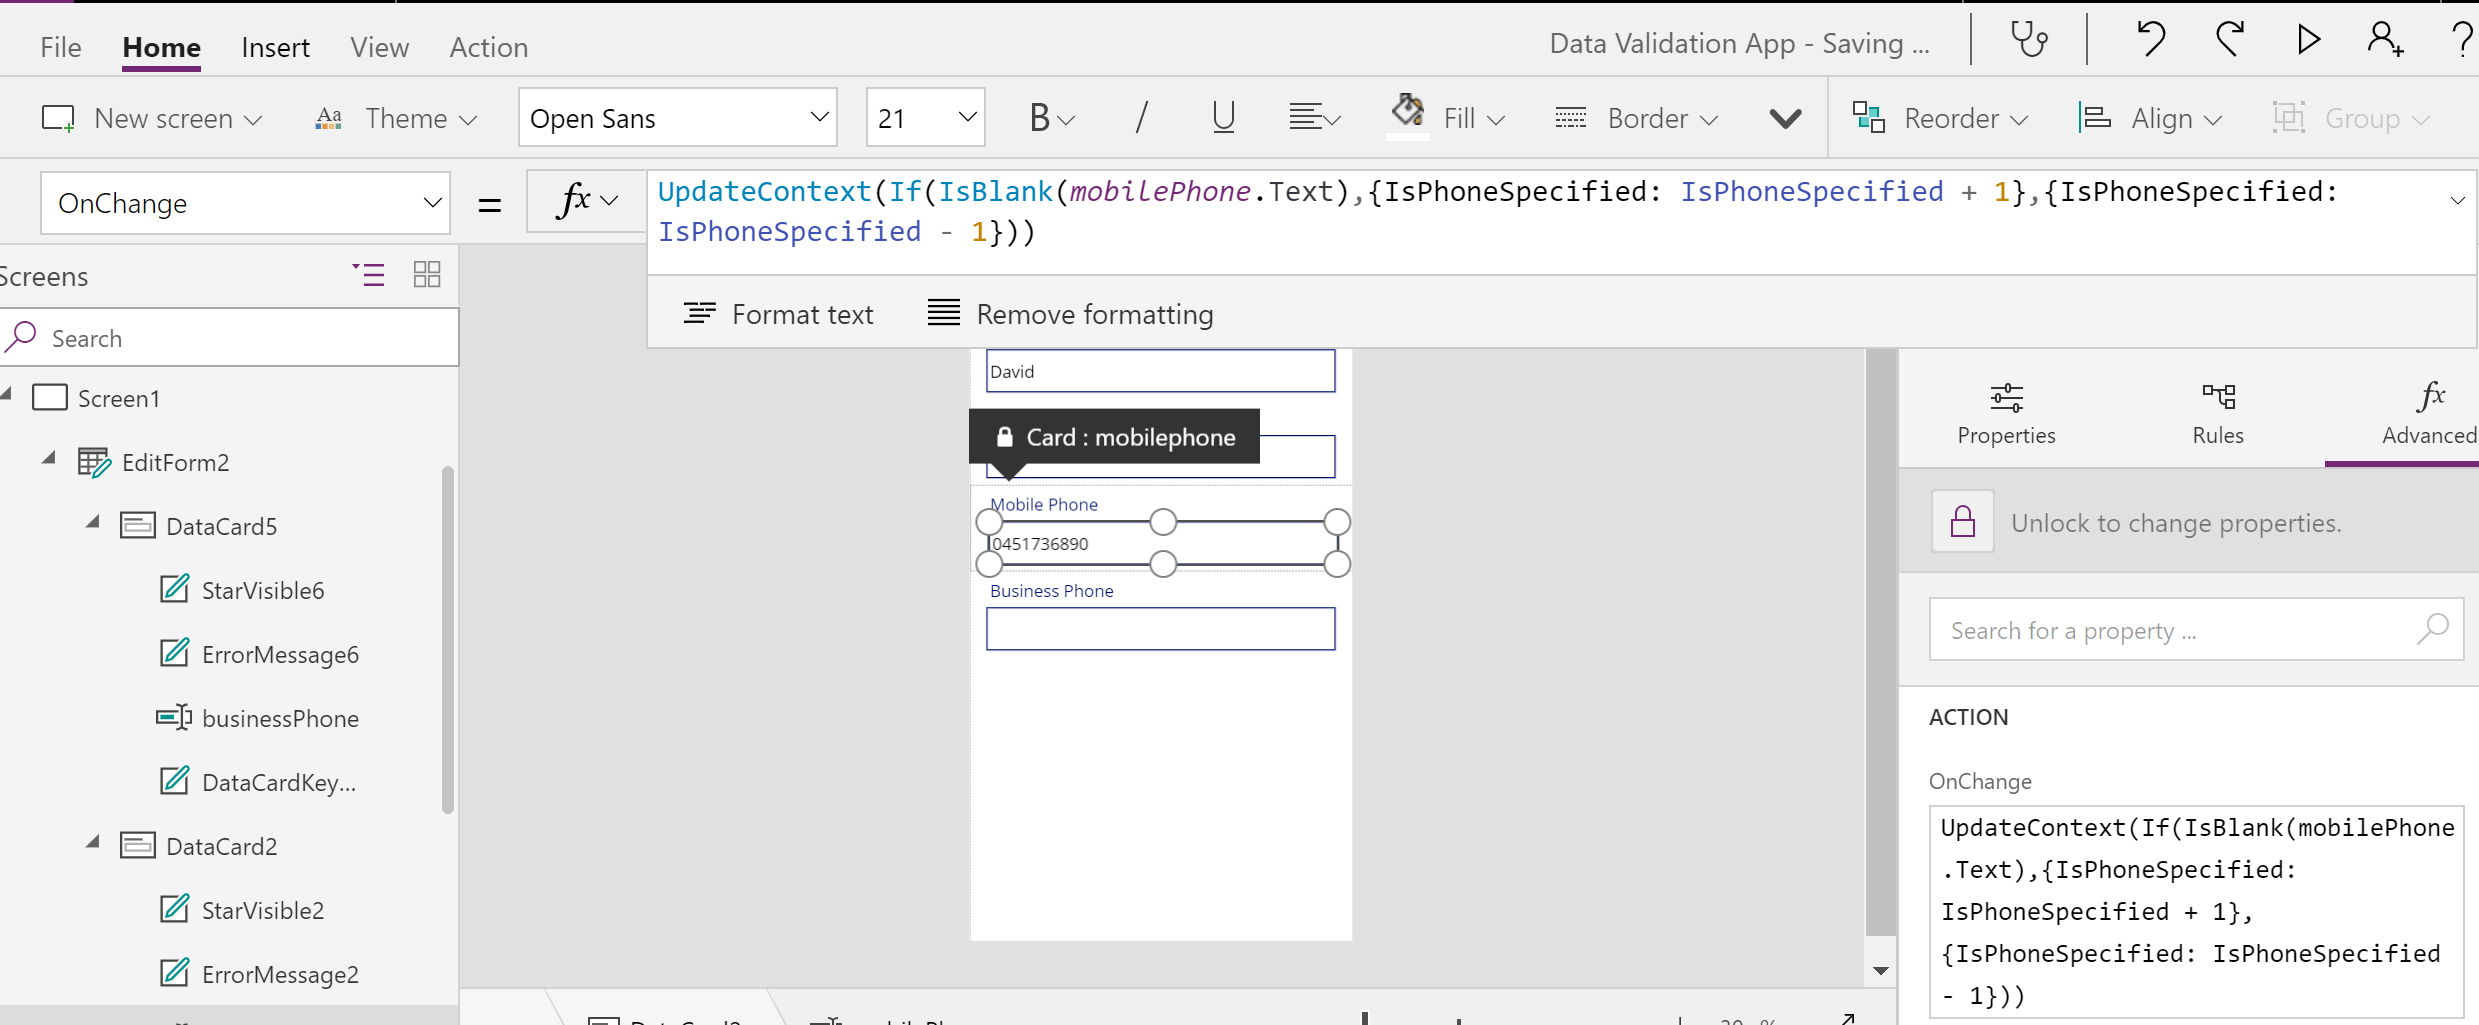The image size is (2479, 1025).
Task: Switch to the Rules tab
Action: [2217, 413]
